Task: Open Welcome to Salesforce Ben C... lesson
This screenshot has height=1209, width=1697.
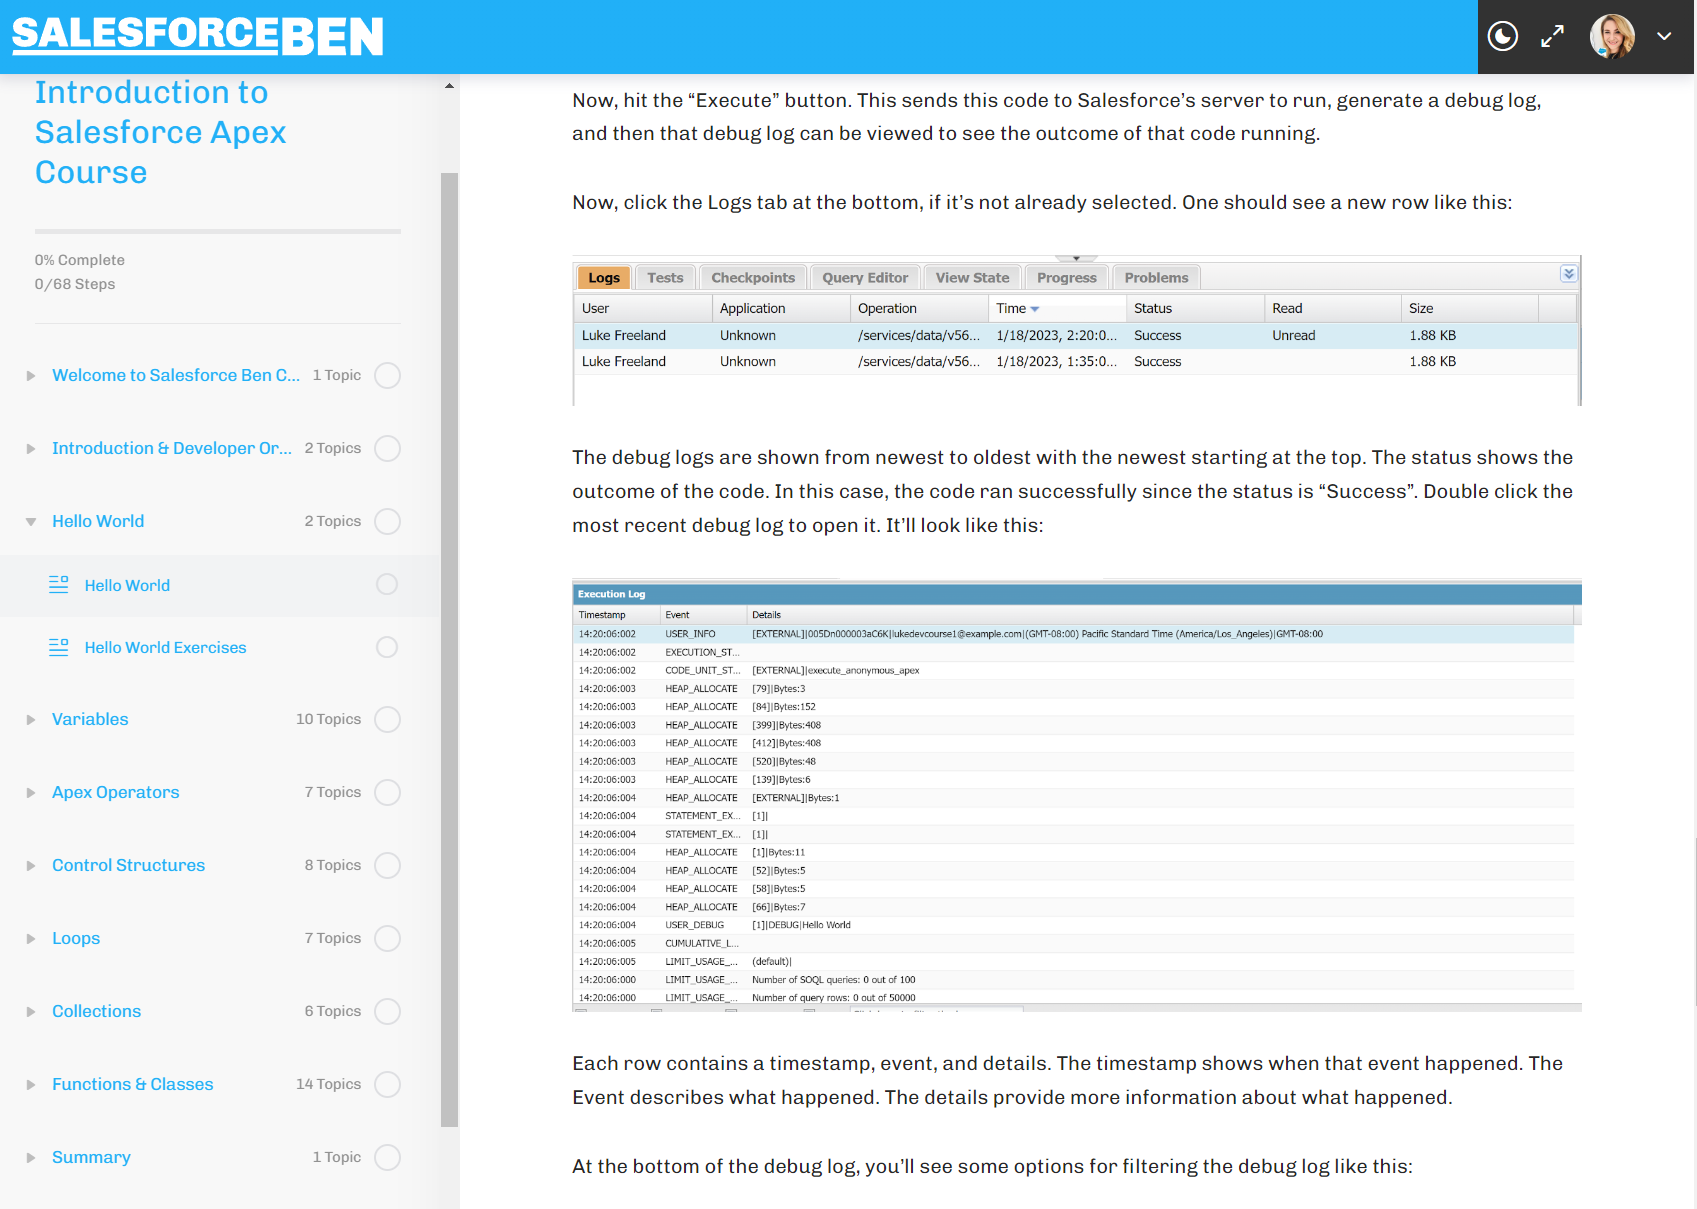Action: 176,375
